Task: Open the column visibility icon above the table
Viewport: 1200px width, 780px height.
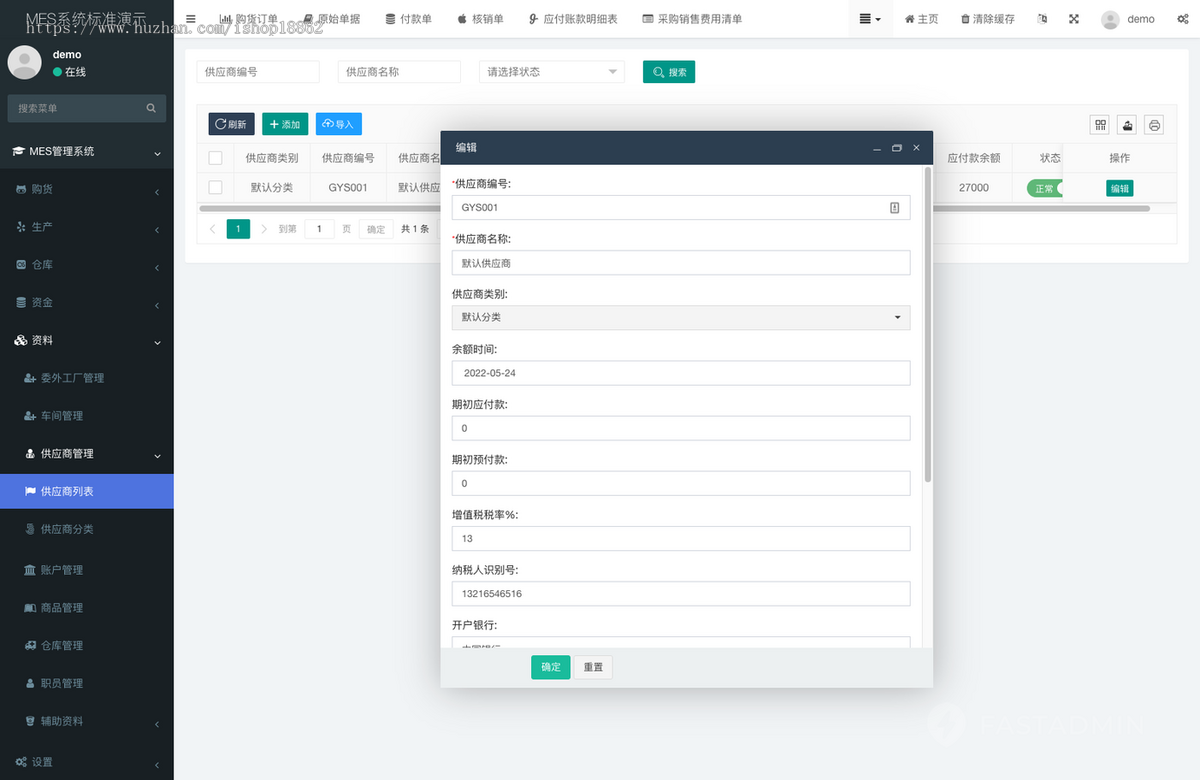Action: coord(1099,124)
